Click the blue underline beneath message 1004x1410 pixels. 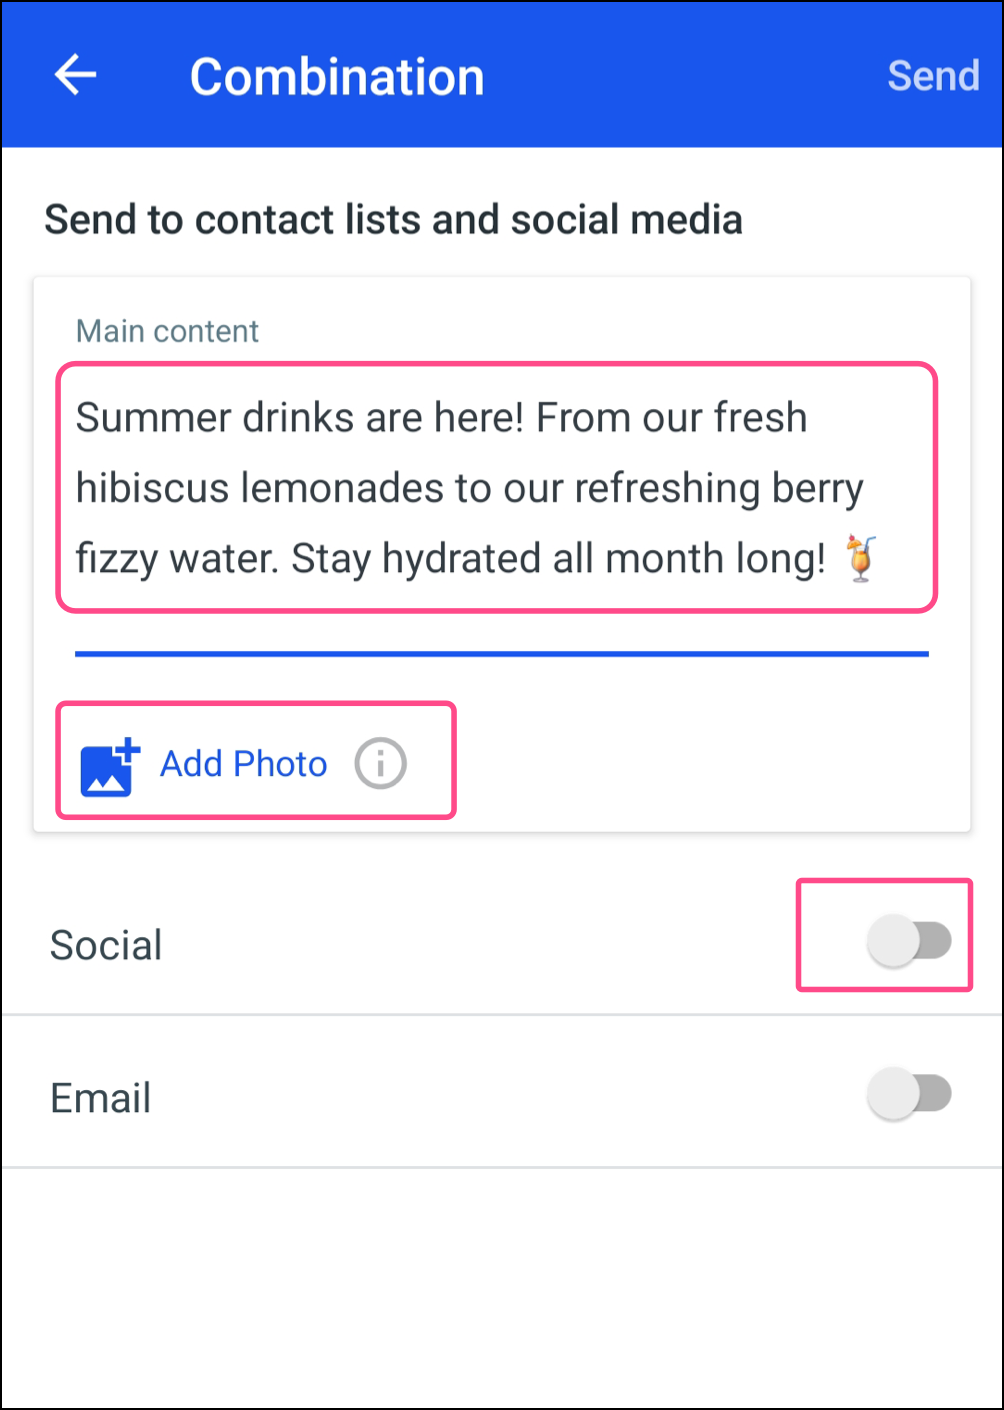(502, 654)
